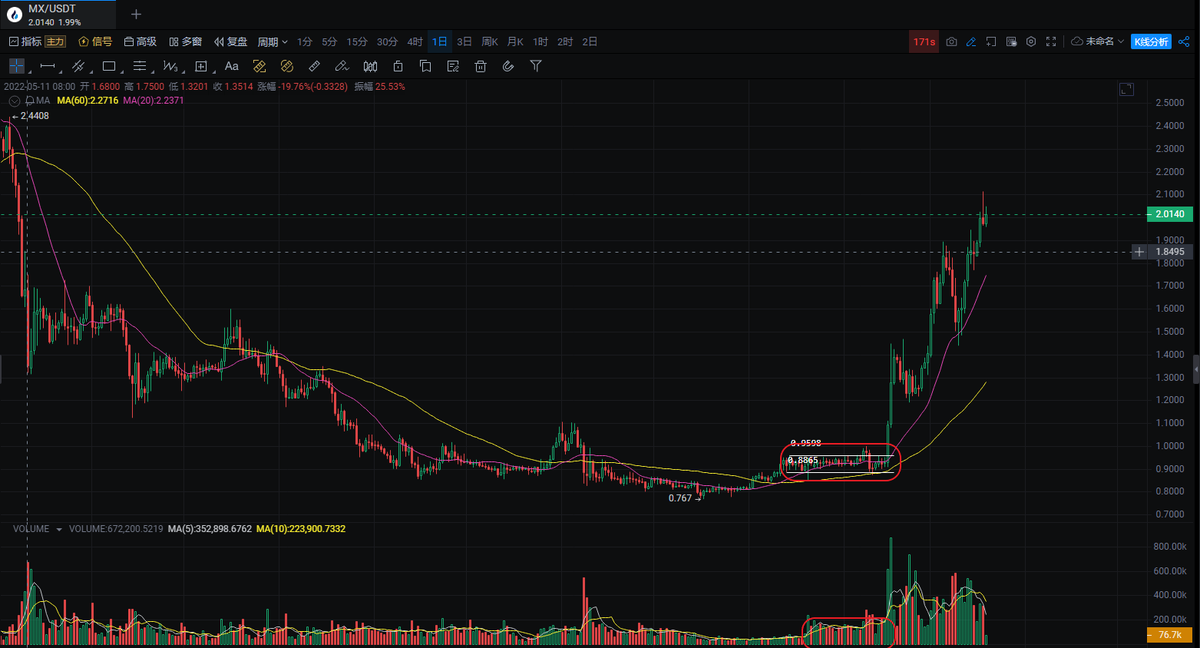The height and width of the screenshot is (648, 1200).
Task: Click the drawings list edit icon
Action: click(x=453, y=66)
